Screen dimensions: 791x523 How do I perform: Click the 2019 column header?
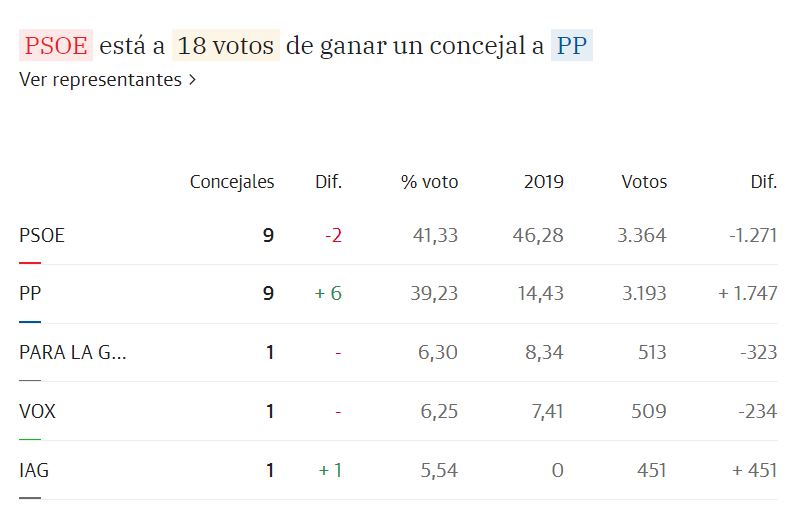click(544, 182)
